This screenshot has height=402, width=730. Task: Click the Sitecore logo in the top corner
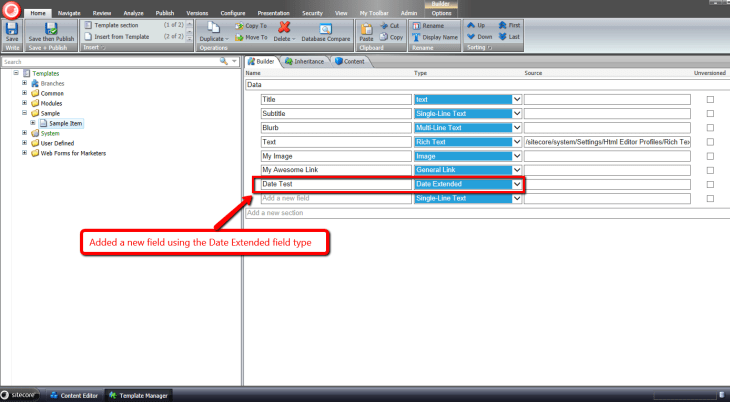coord(11,10)
